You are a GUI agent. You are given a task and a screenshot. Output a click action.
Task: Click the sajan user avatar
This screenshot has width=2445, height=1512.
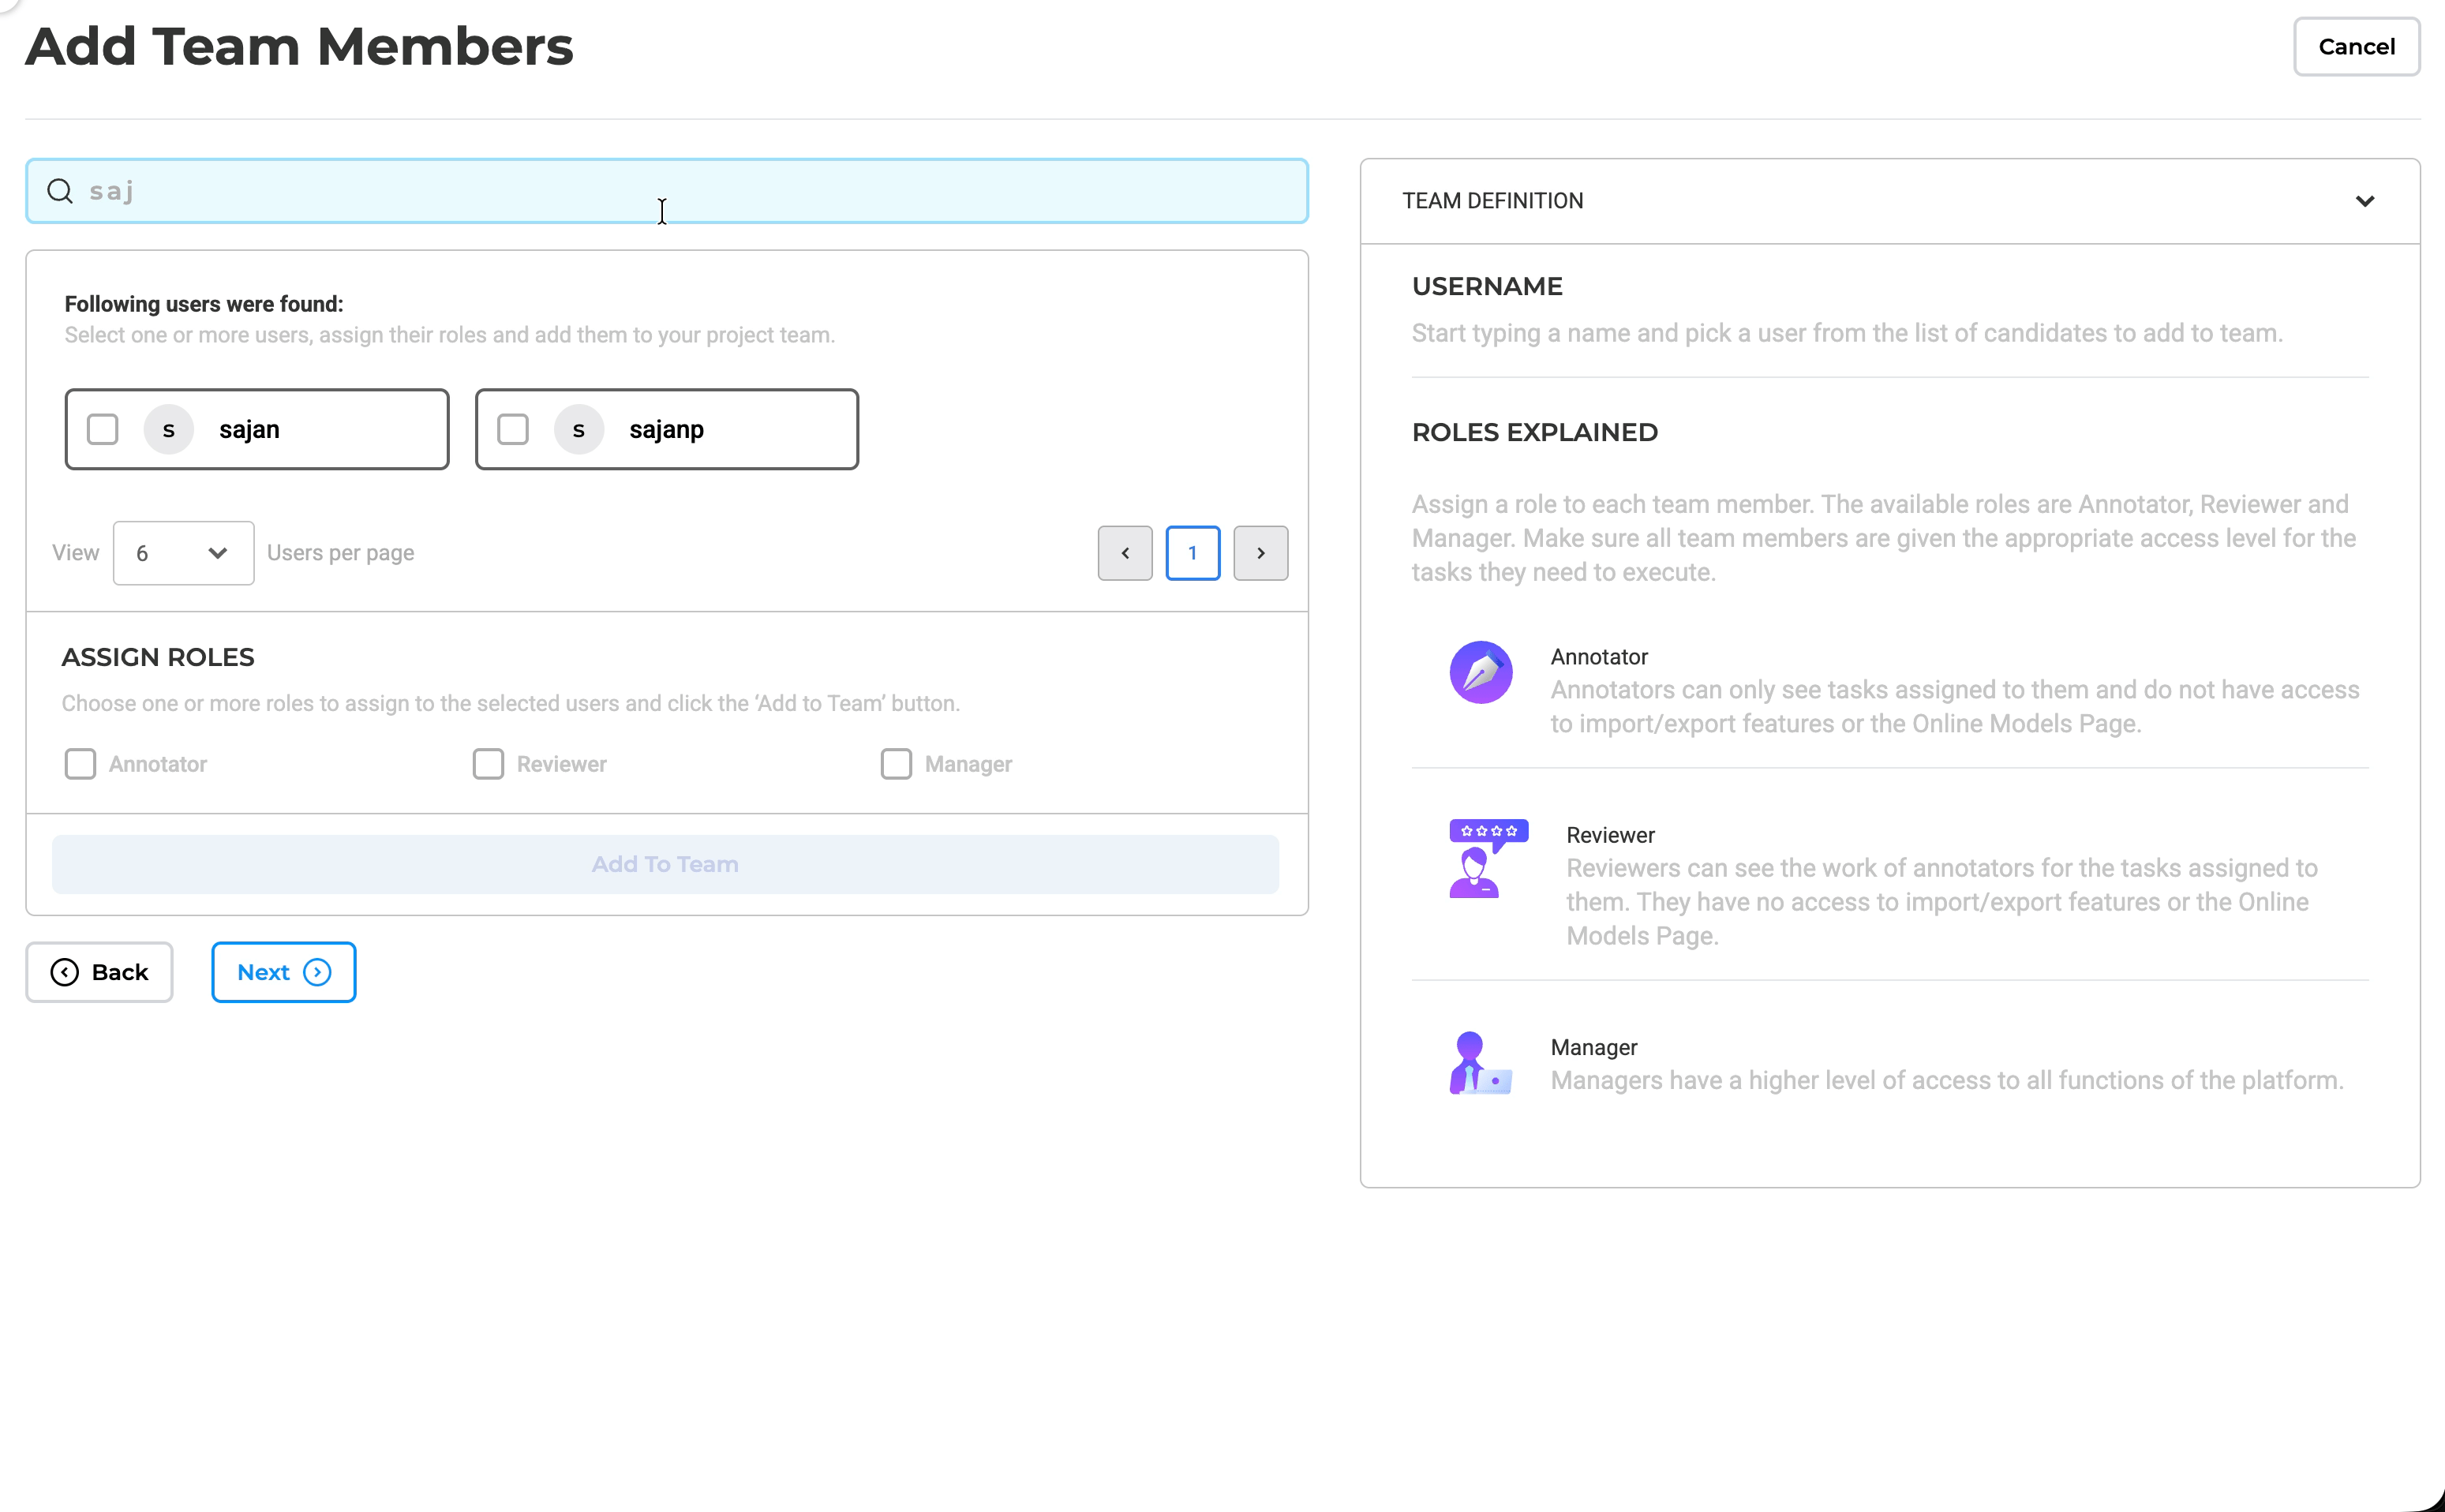169,430
